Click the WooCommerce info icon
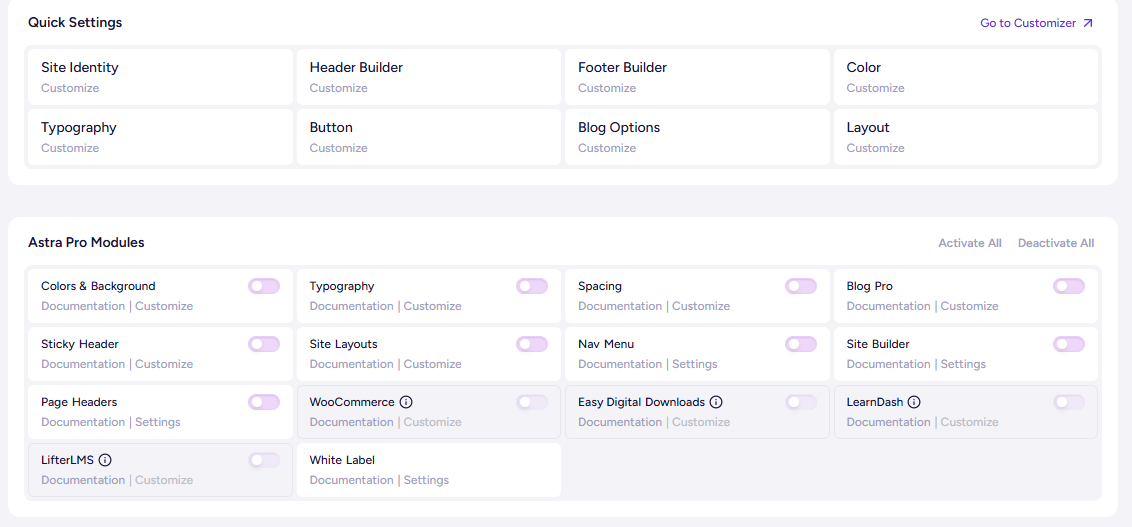1132x527 pixels. [406, 402]
